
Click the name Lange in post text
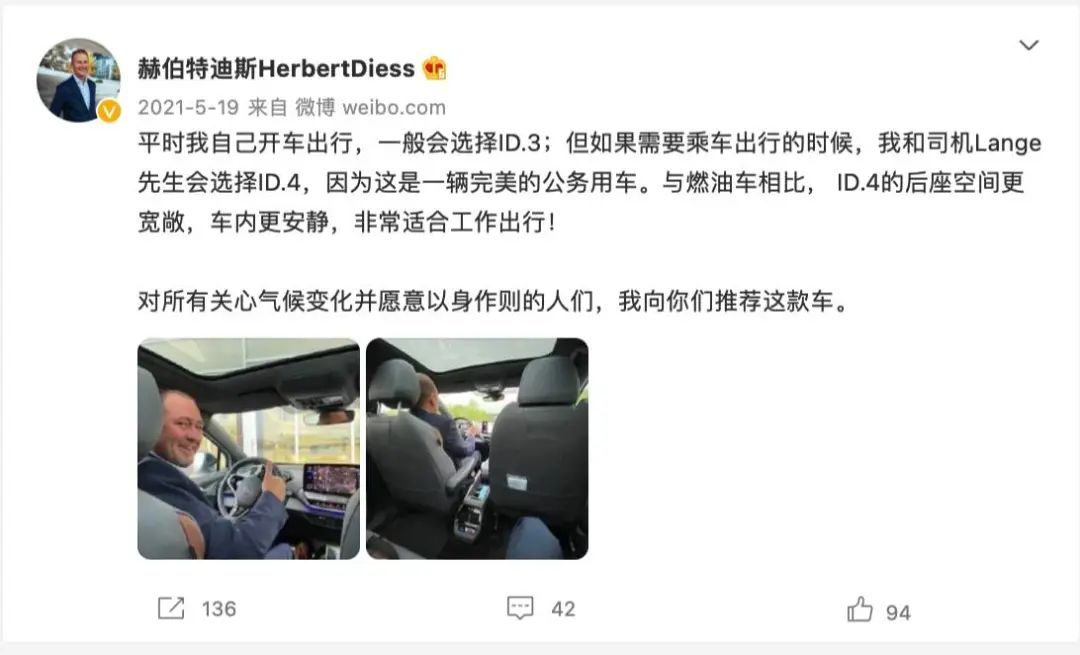pyautogui.click(x=1008, y=144)
